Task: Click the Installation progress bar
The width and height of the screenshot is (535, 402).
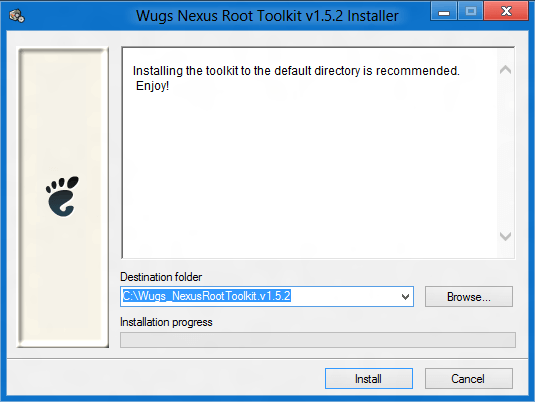Action: coord(318,340)
